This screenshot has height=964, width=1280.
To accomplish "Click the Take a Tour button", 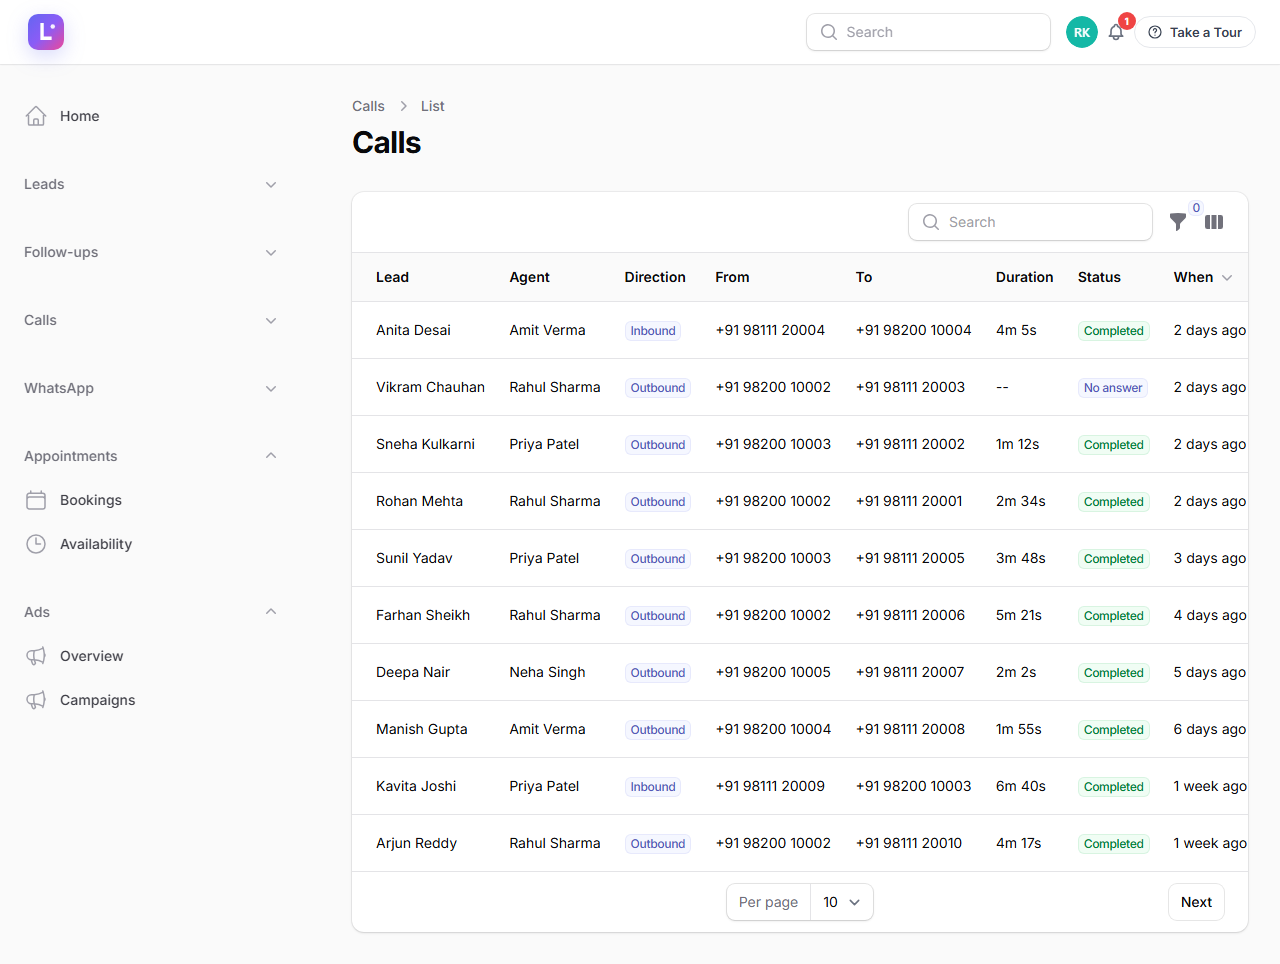I will pyautogui.click(x=1195, y=32).
